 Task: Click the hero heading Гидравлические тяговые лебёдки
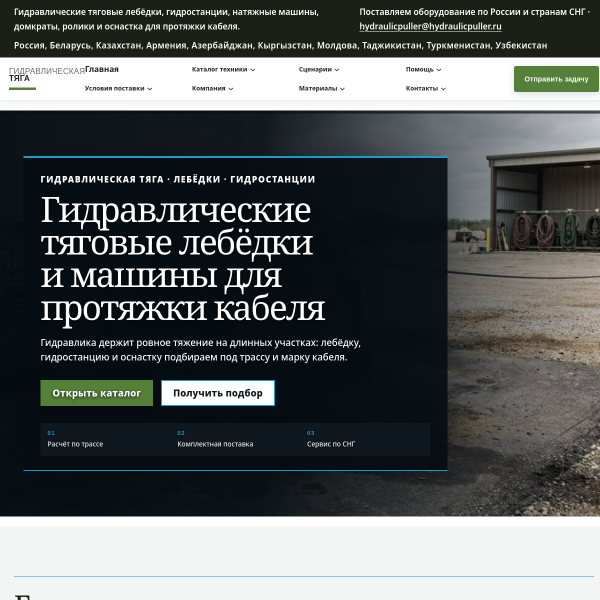[x=183, y=259]
